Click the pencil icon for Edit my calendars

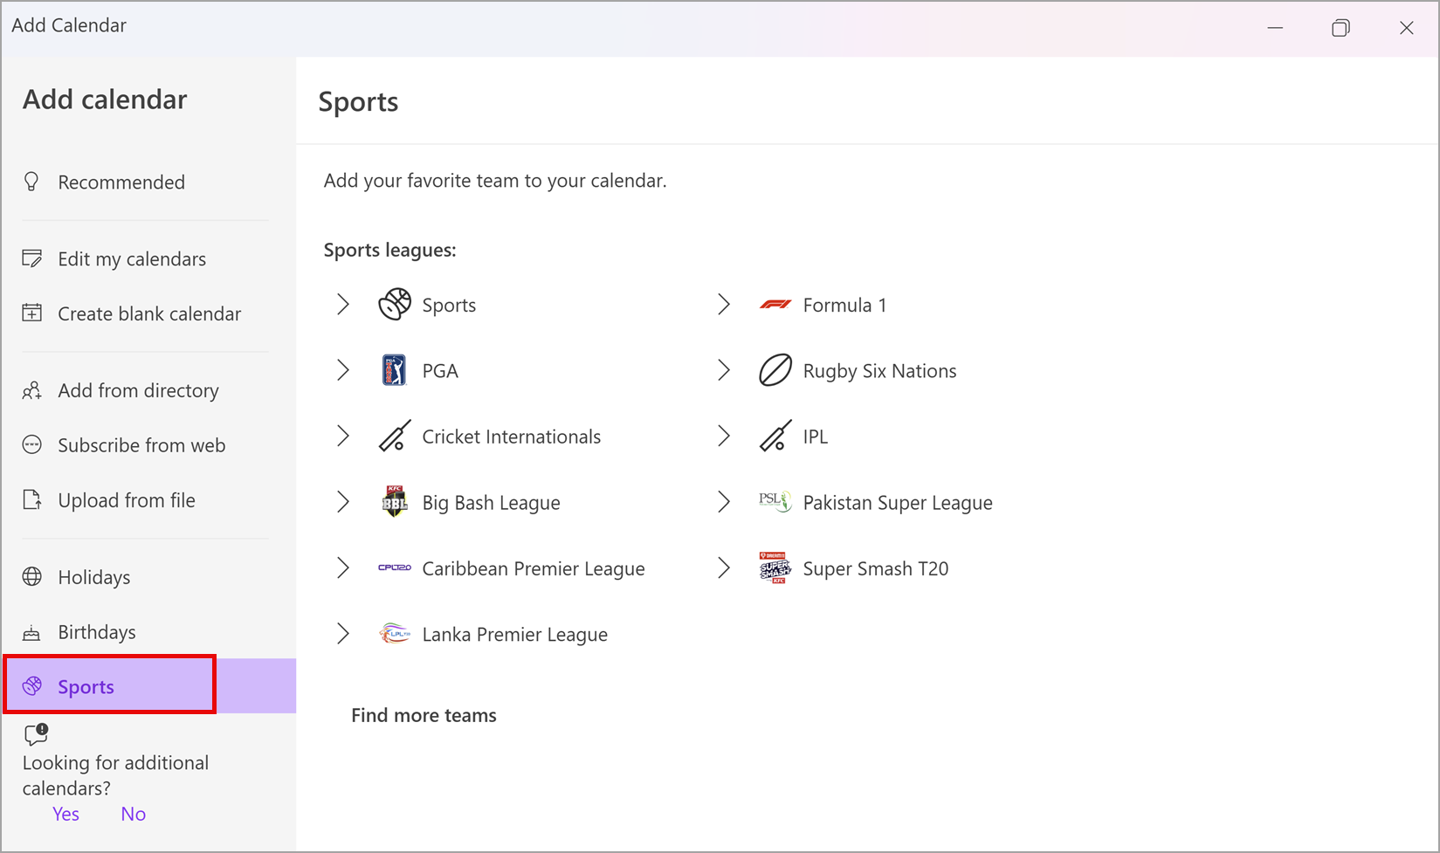[32, 259]
